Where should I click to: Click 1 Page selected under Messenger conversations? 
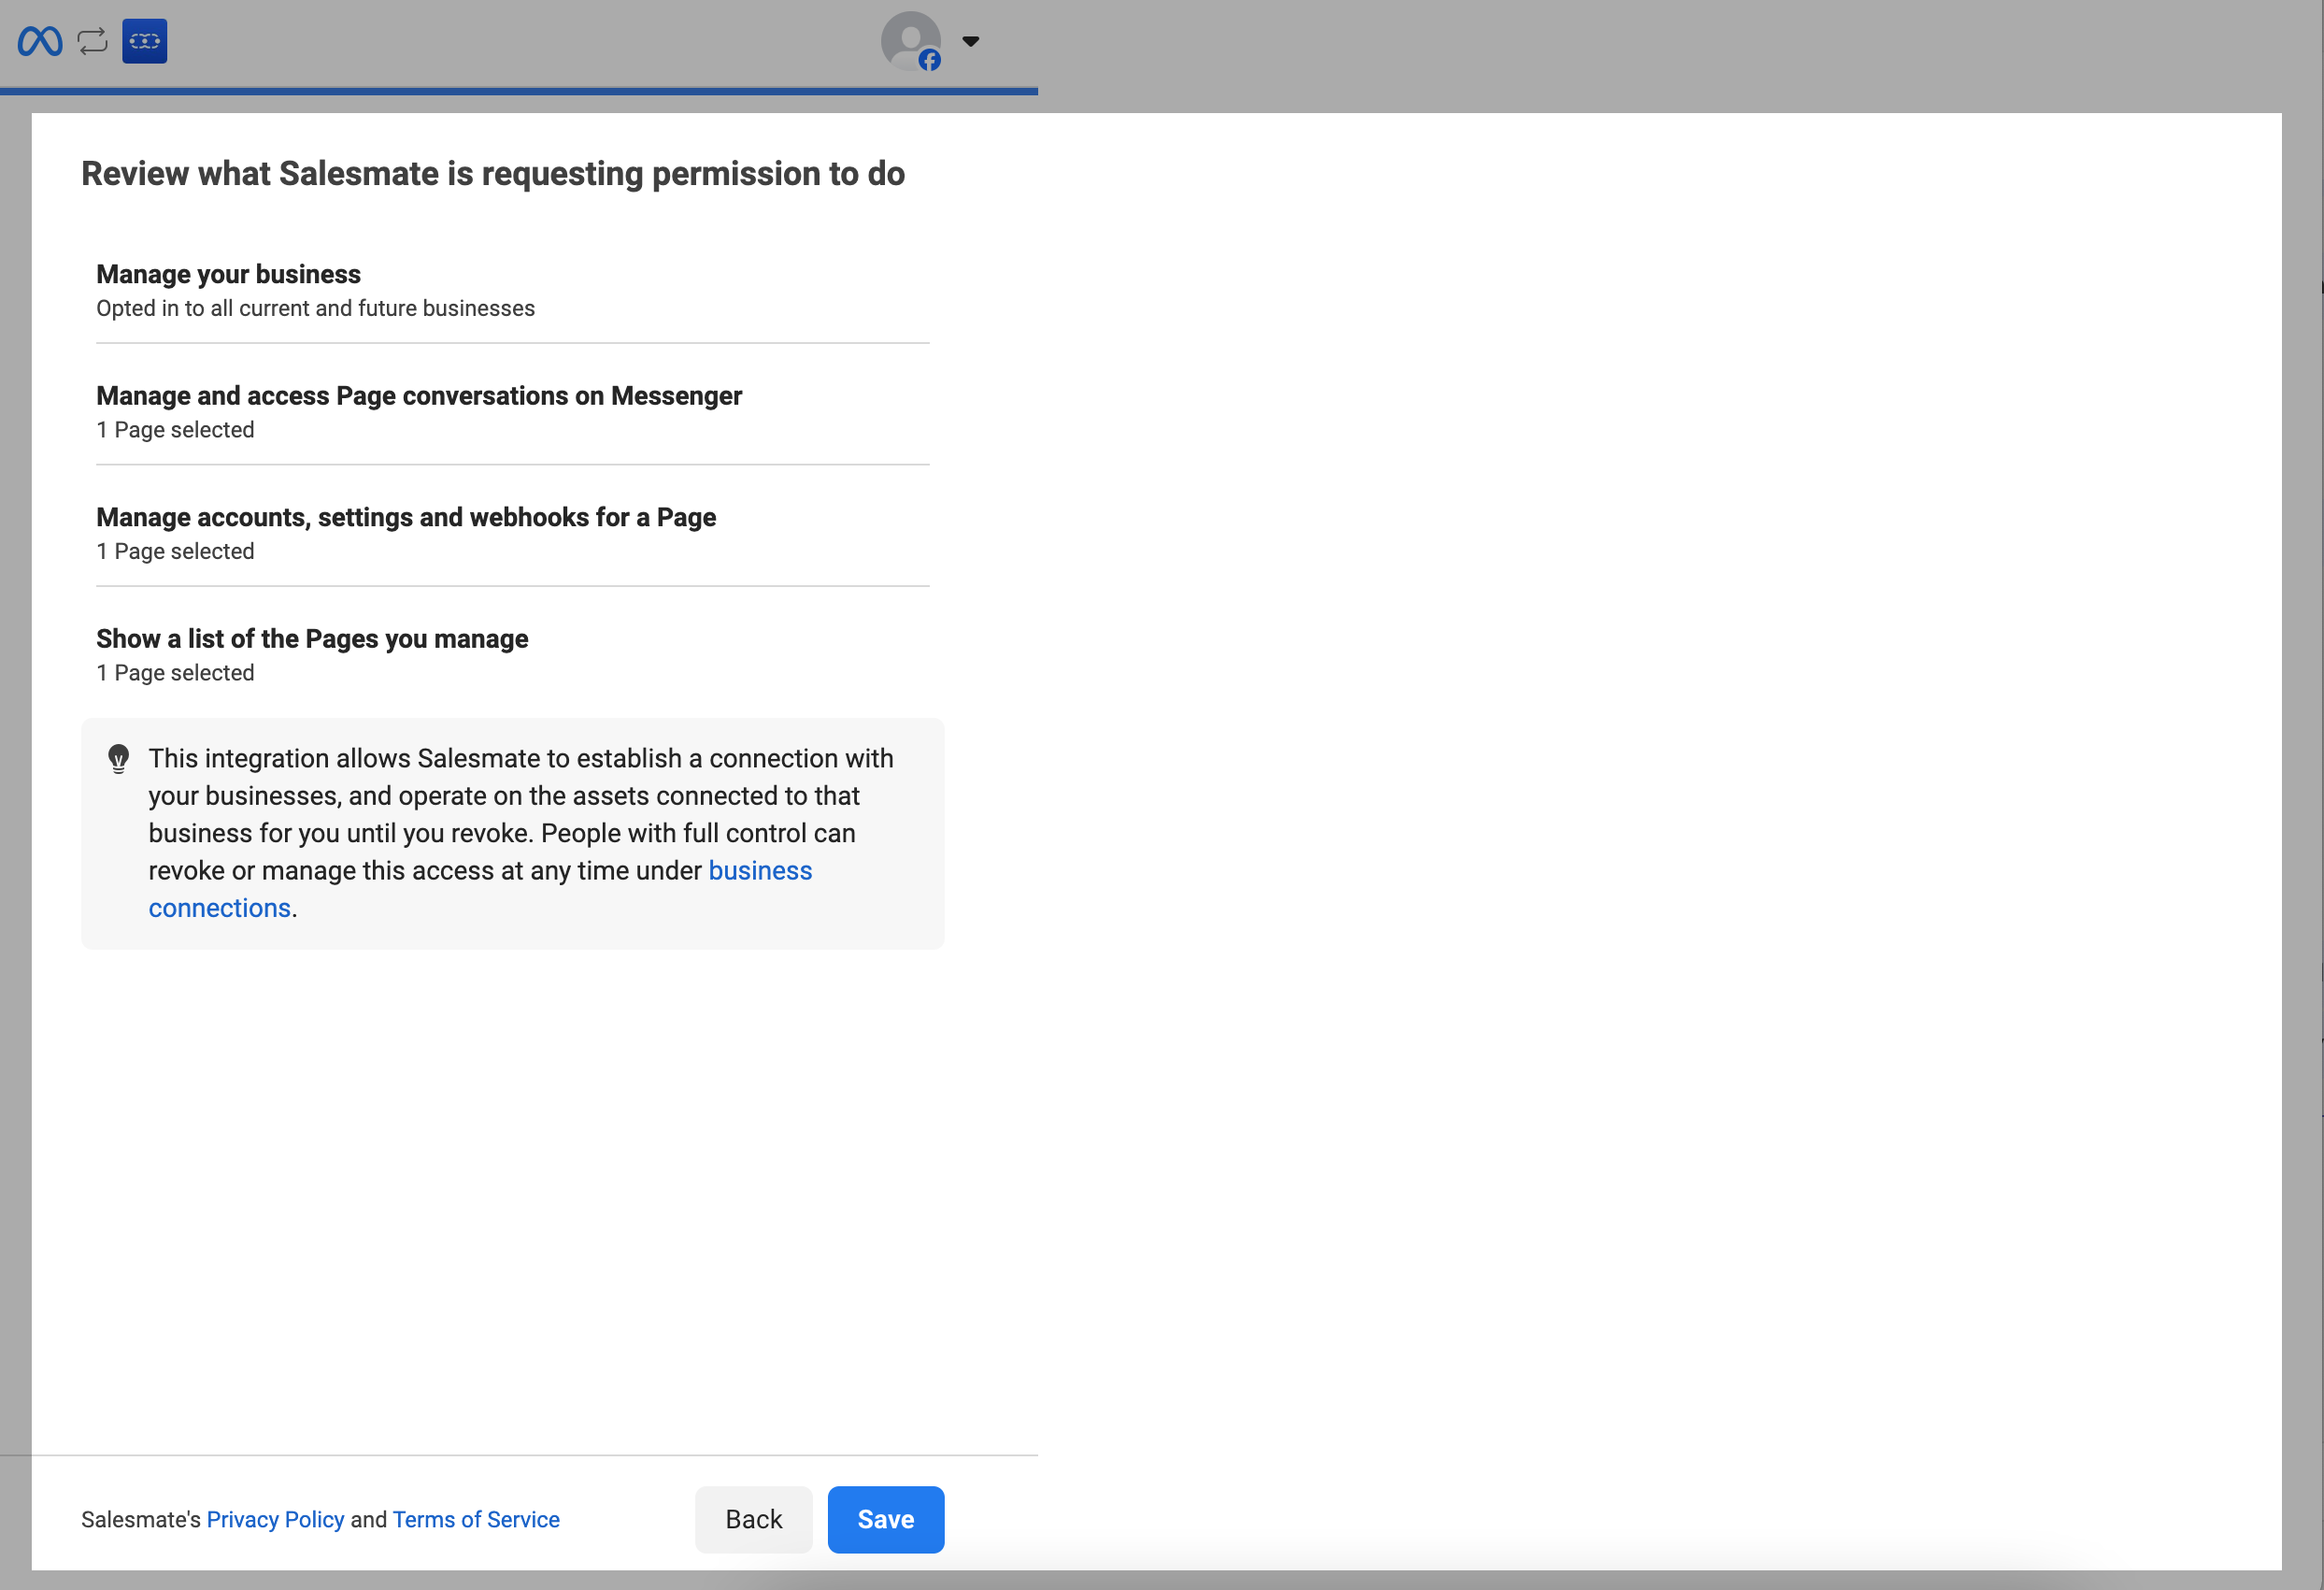[x=175, y=430]
